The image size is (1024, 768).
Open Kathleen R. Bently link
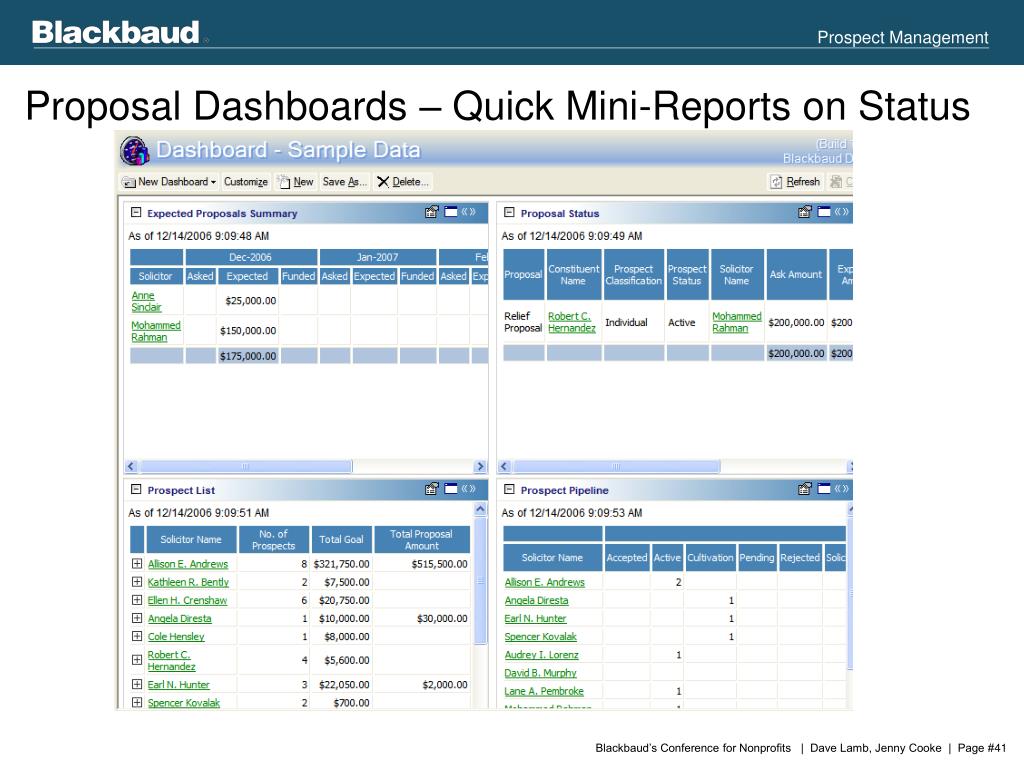188,582
